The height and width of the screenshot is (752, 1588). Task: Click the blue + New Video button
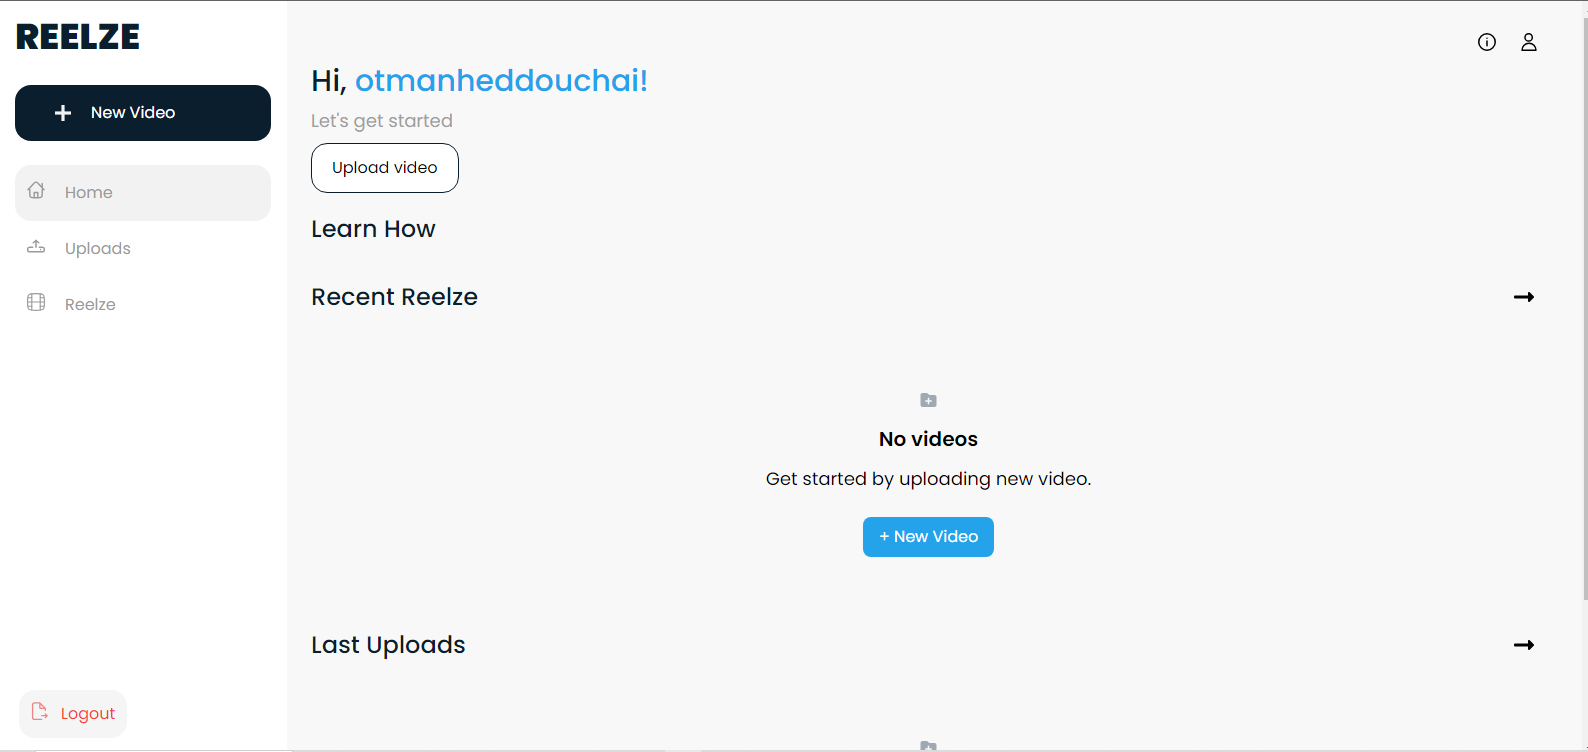(x=928, y=537)
